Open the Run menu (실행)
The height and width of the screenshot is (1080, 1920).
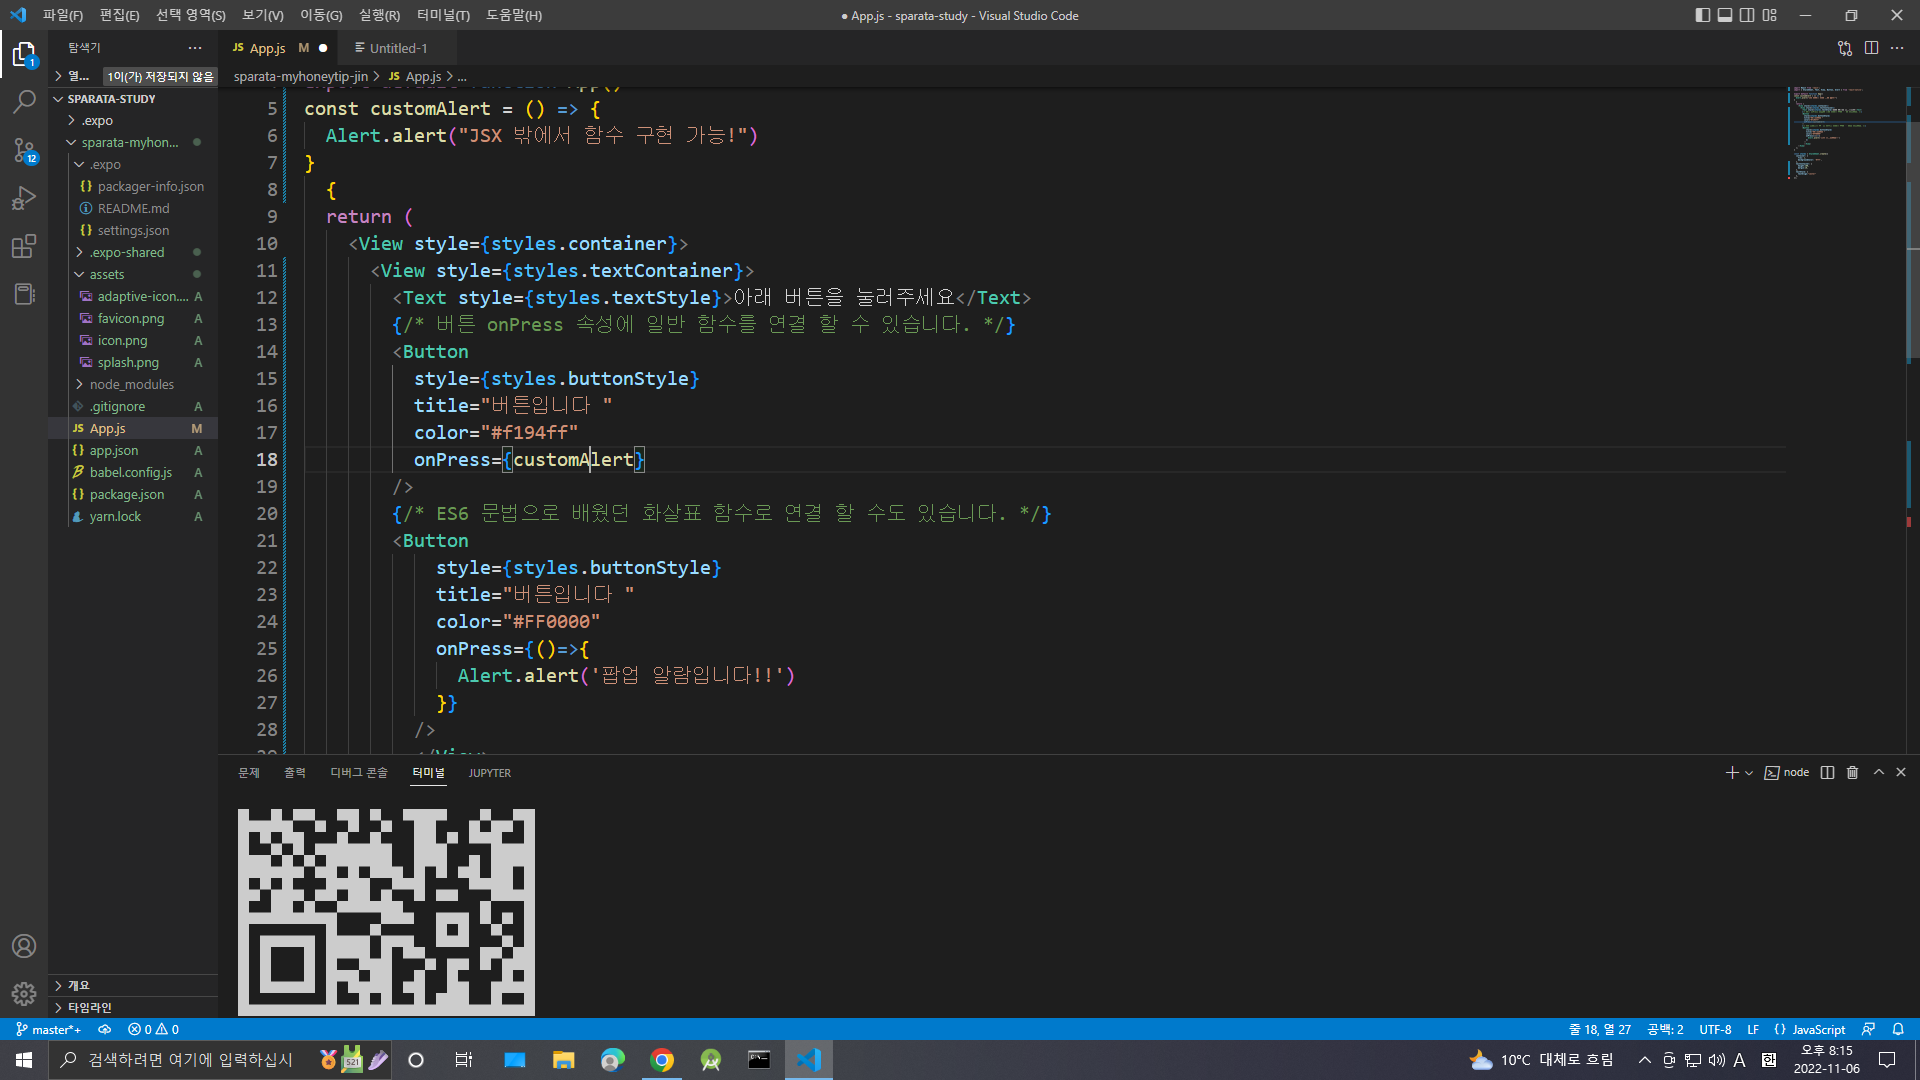click(380, 15)
